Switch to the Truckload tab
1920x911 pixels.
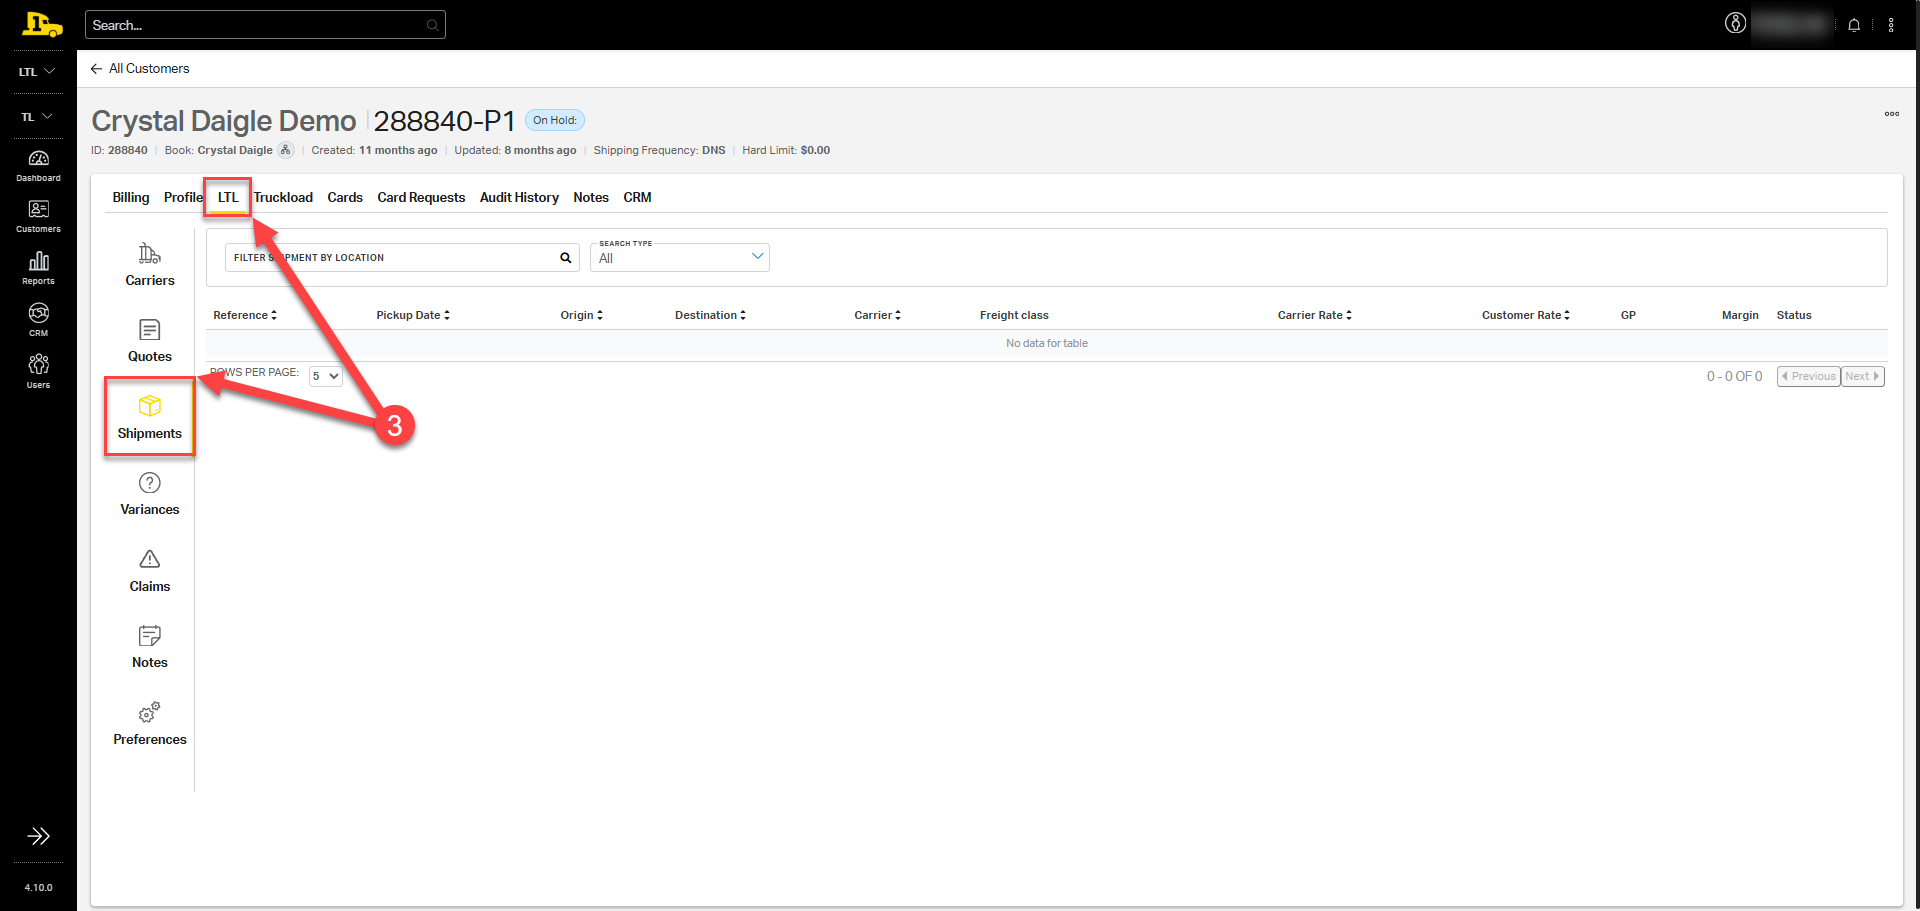point(283,197)
